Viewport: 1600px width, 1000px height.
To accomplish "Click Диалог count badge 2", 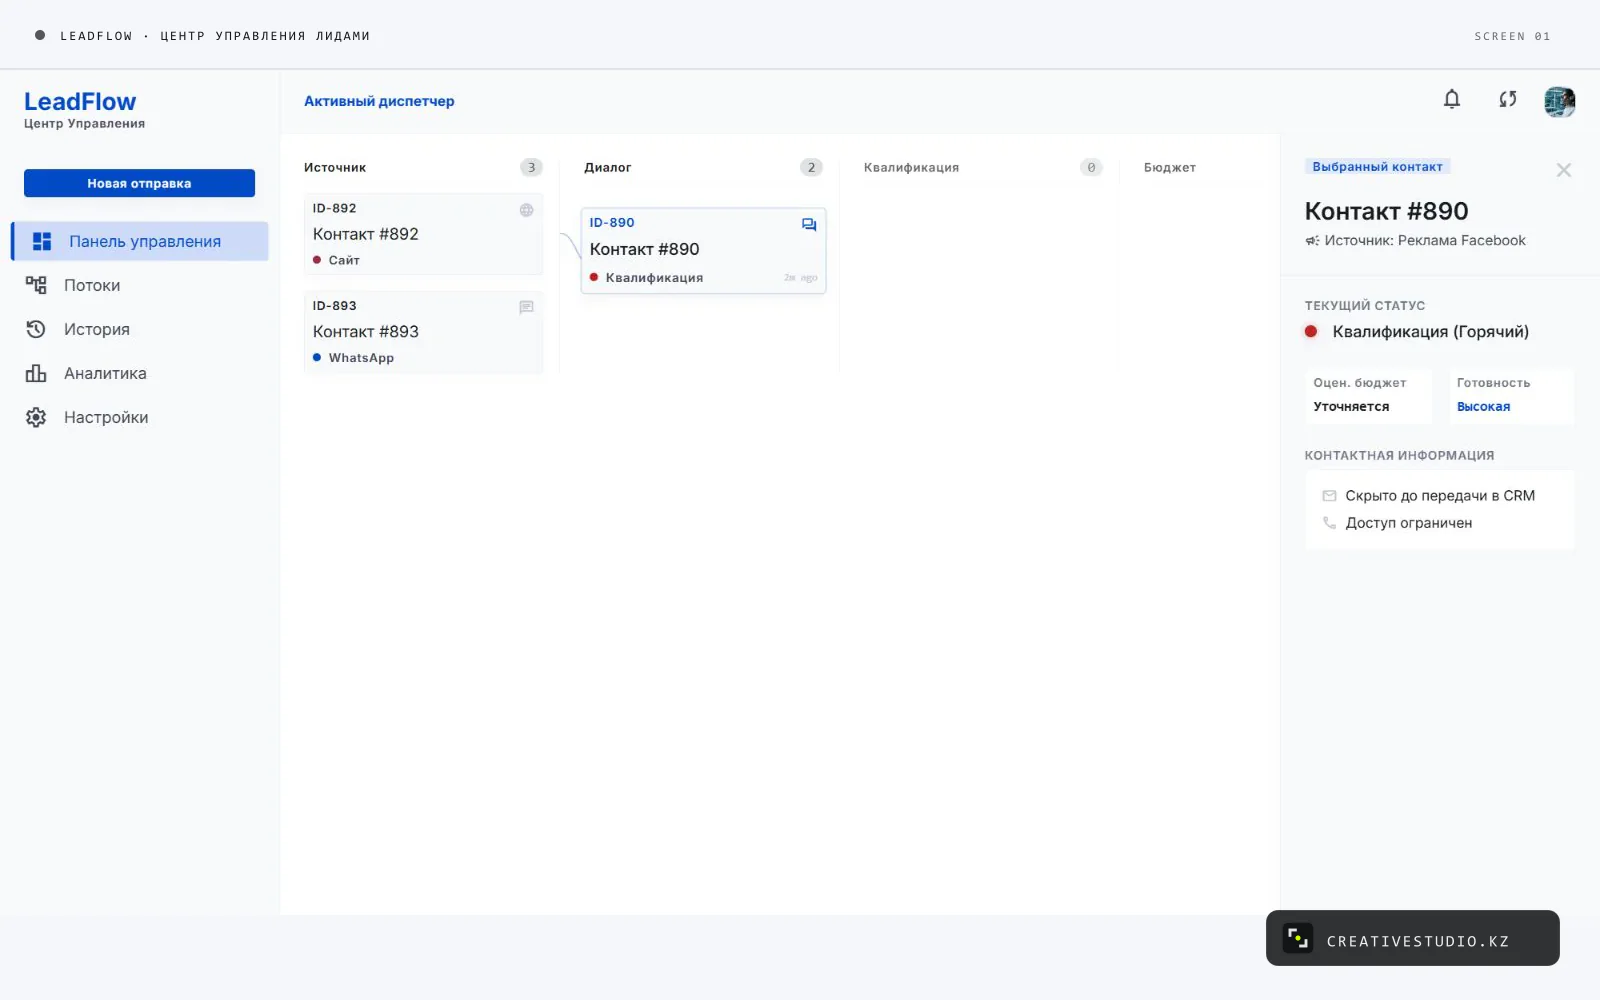I will [x=811, y=167].
